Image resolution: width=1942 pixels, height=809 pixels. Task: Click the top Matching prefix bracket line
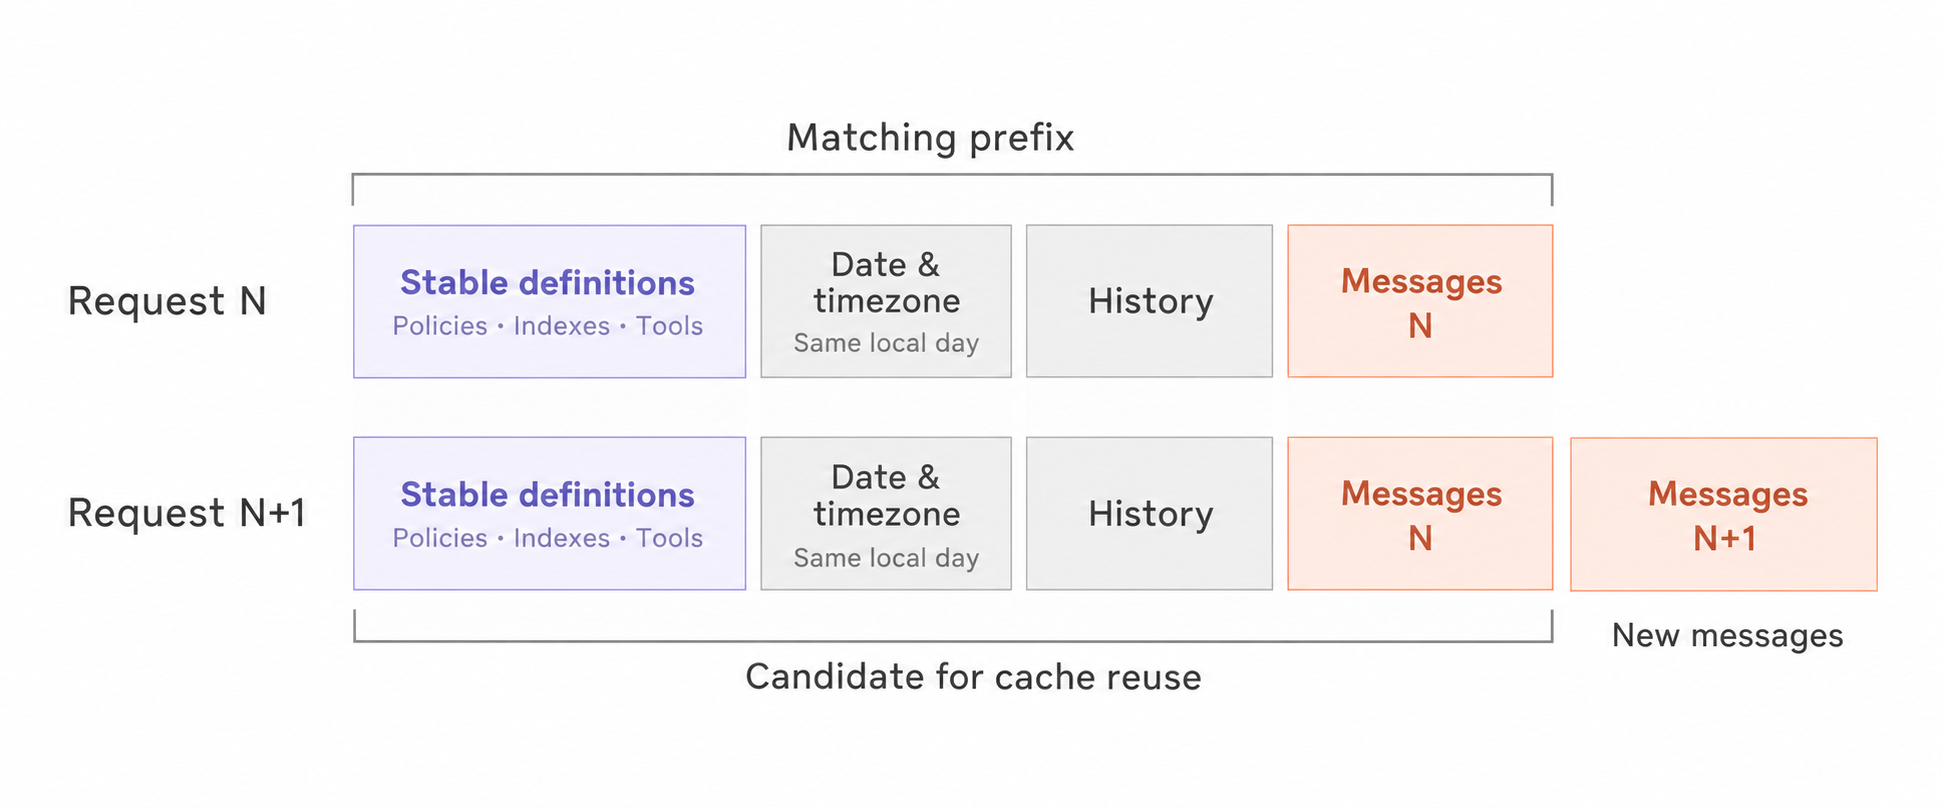pos(952,175)
